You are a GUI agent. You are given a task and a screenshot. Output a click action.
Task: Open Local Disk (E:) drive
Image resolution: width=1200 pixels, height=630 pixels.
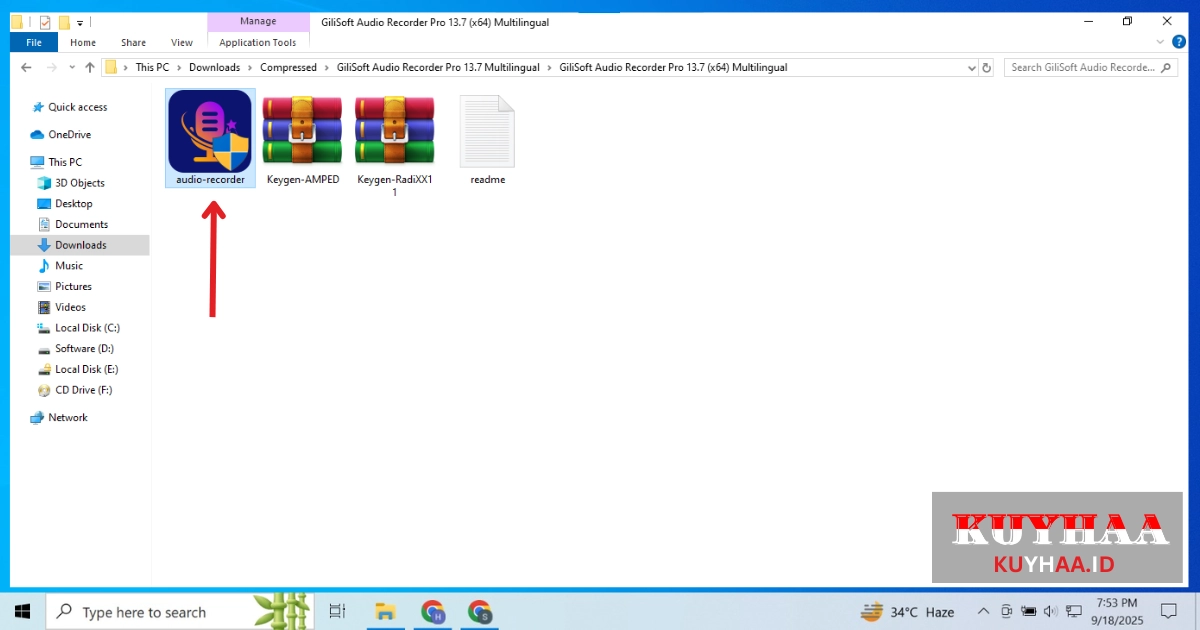79,369
